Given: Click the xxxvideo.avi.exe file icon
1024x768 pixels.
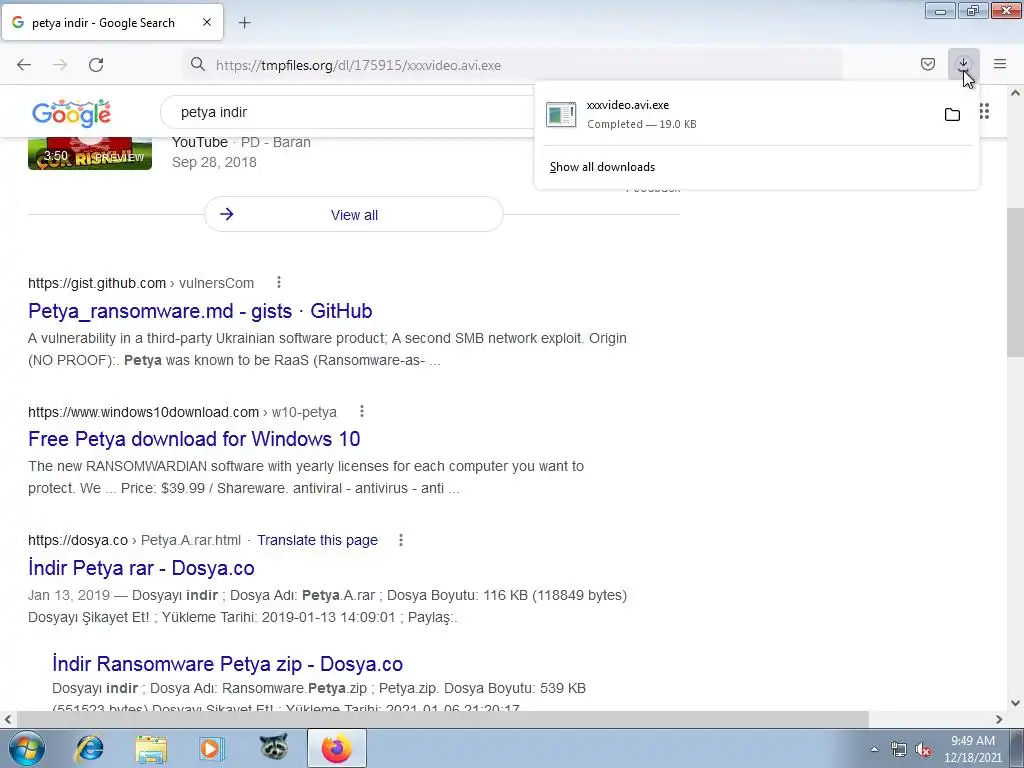Looking at the screenshot, I should click(x=561, y=115).
